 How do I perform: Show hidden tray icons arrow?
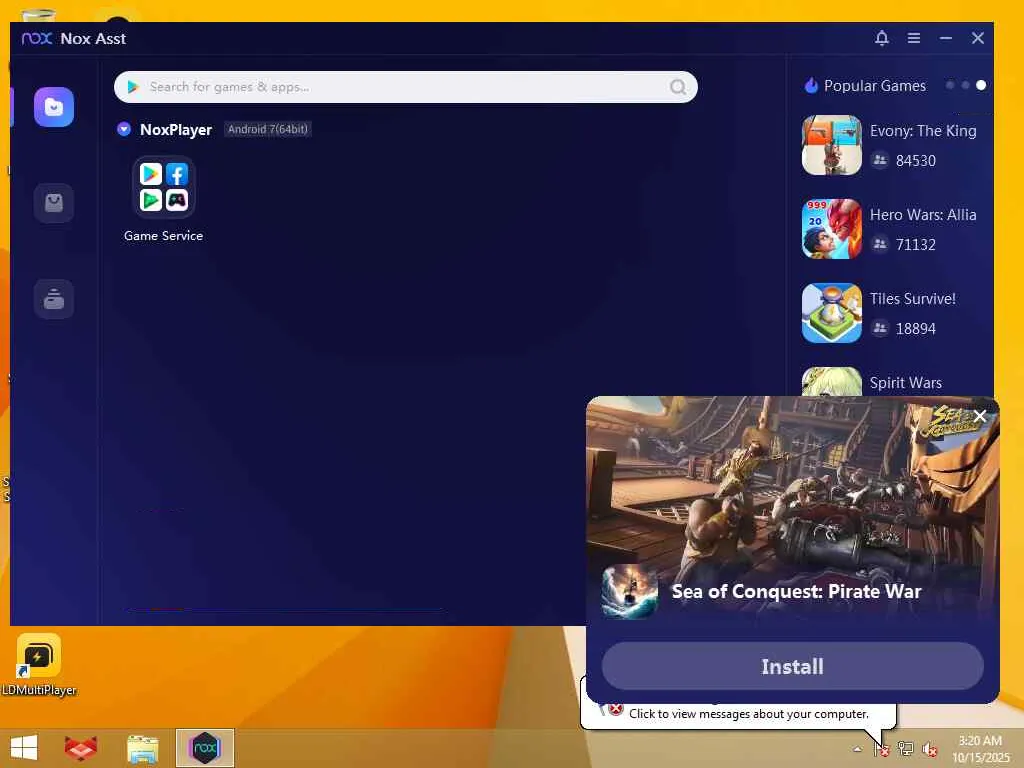coord(857,749)
